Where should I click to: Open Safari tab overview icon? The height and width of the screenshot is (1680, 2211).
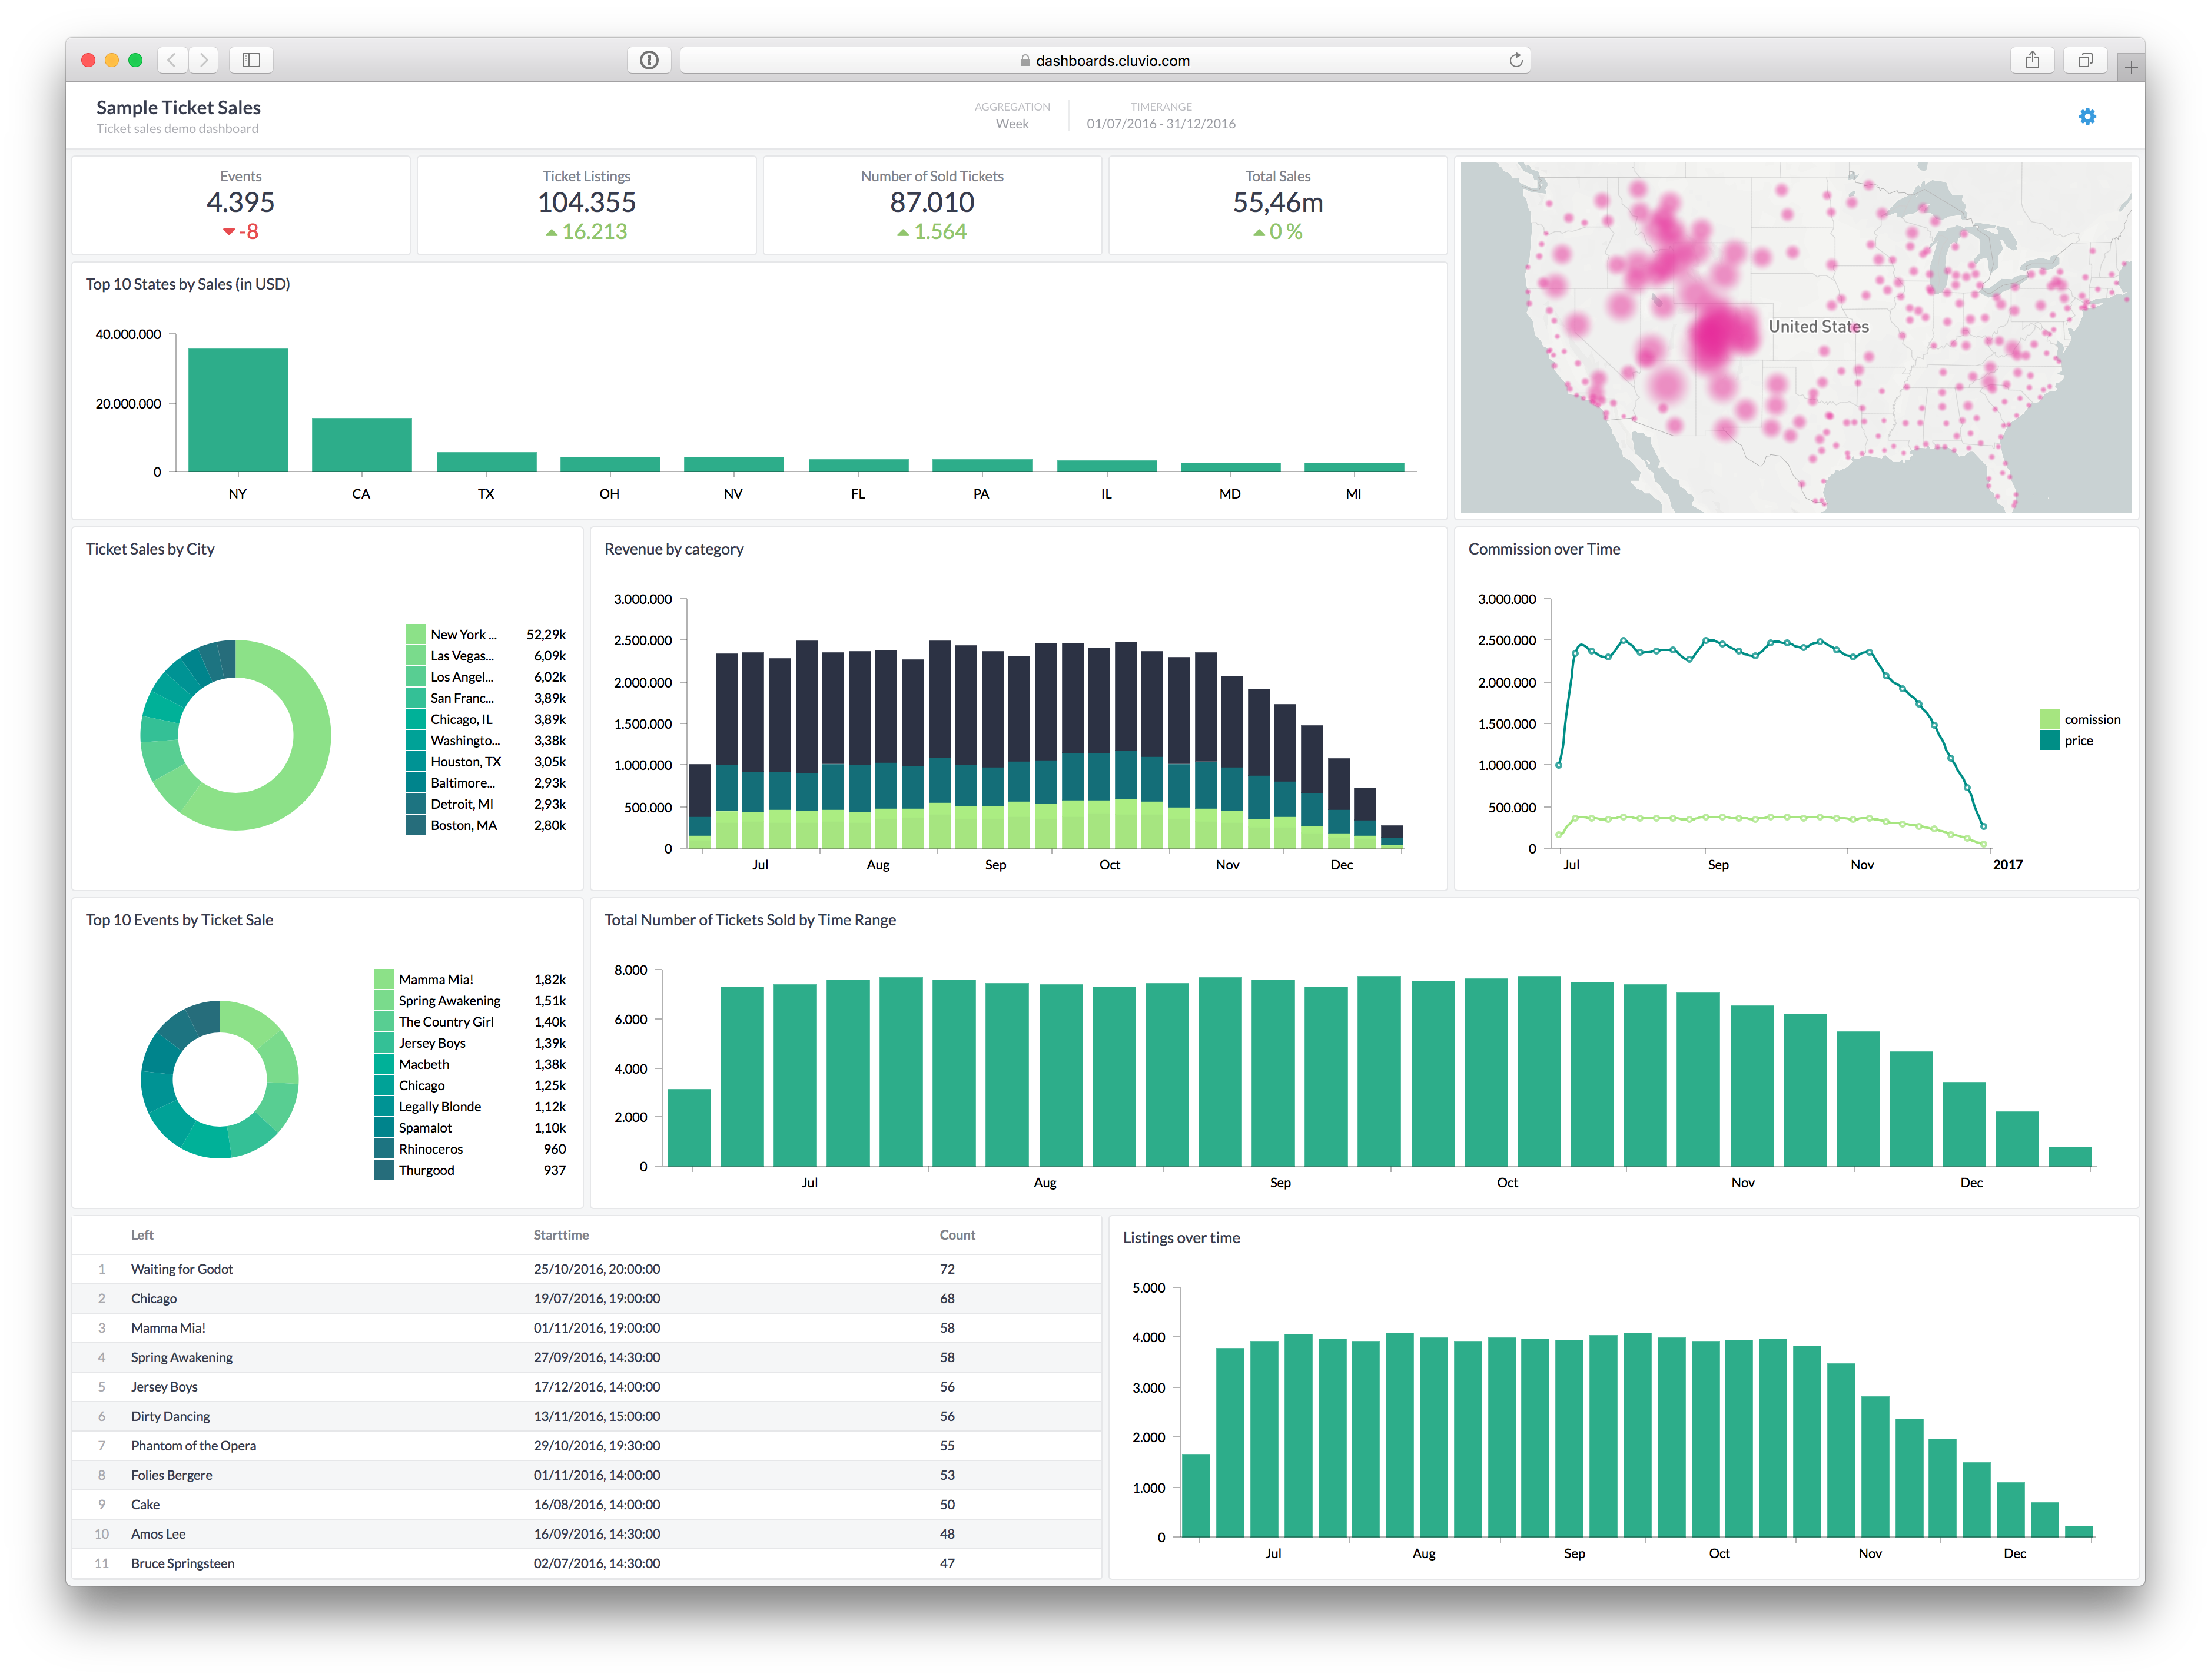point(2085,60)
